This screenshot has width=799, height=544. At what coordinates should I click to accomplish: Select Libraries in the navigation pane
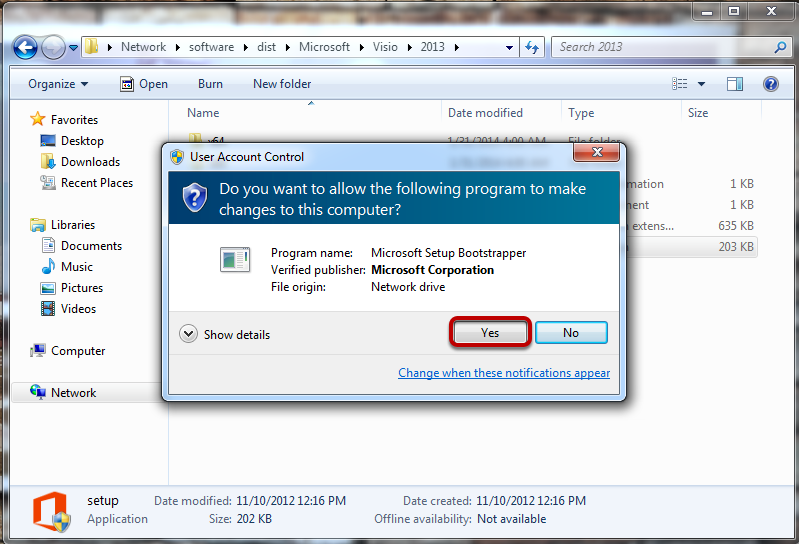(x=73, y=225)
